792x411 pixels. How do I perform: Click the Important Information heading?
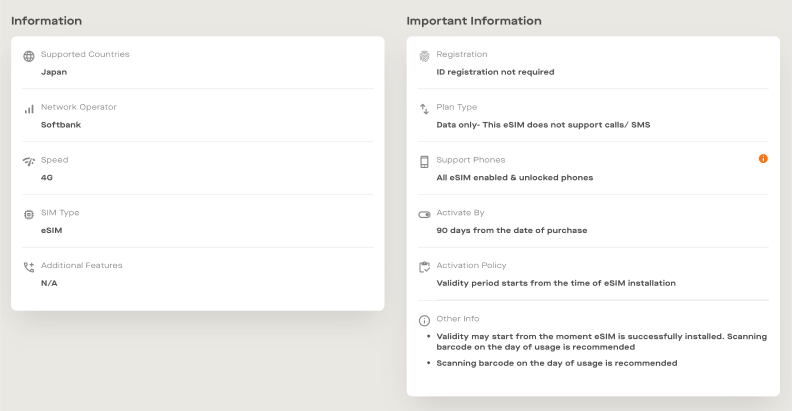[474, 21]
